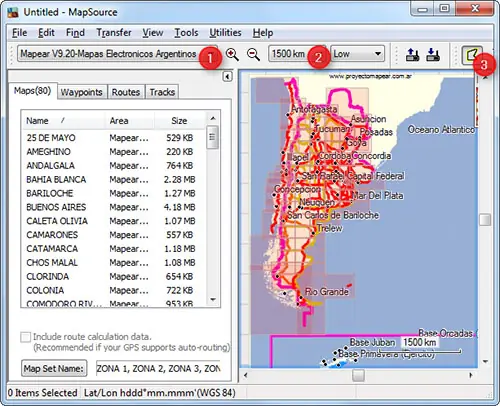
Task: Click the MapSource app icon in the title bar
Action: (13, 12)
